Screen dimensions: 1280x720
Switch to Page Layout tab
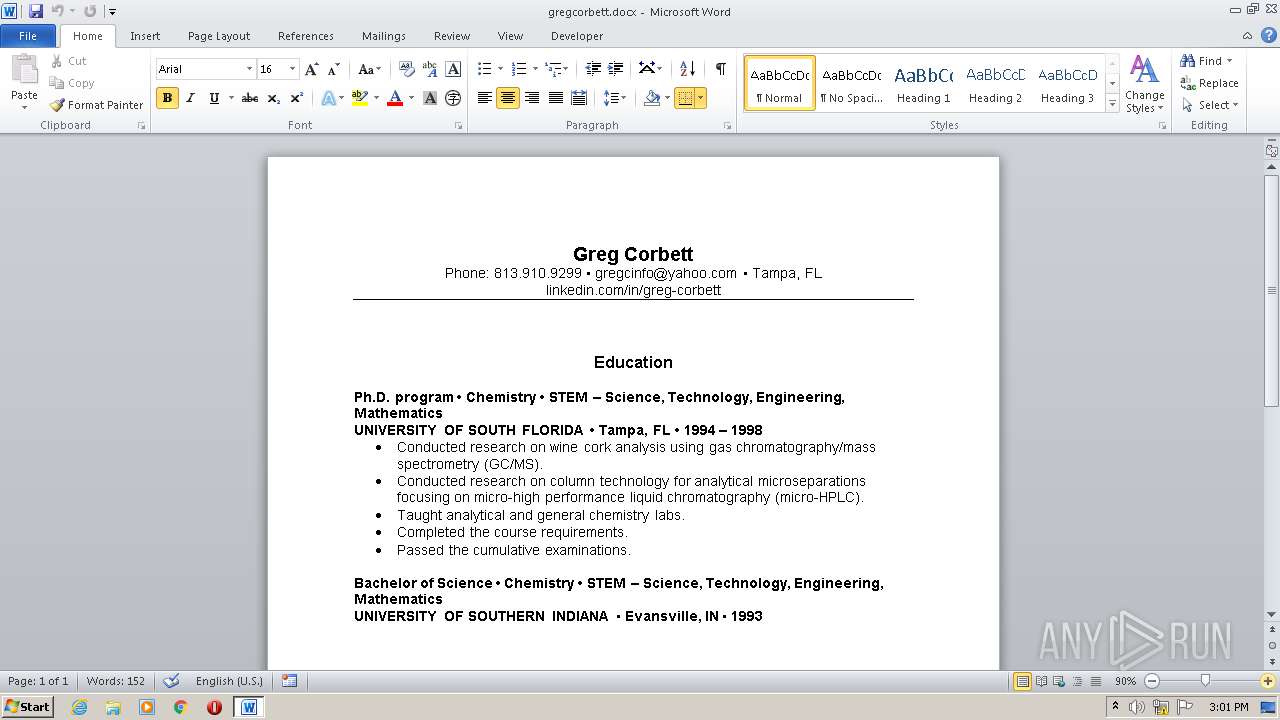click(x=219, y=36)
